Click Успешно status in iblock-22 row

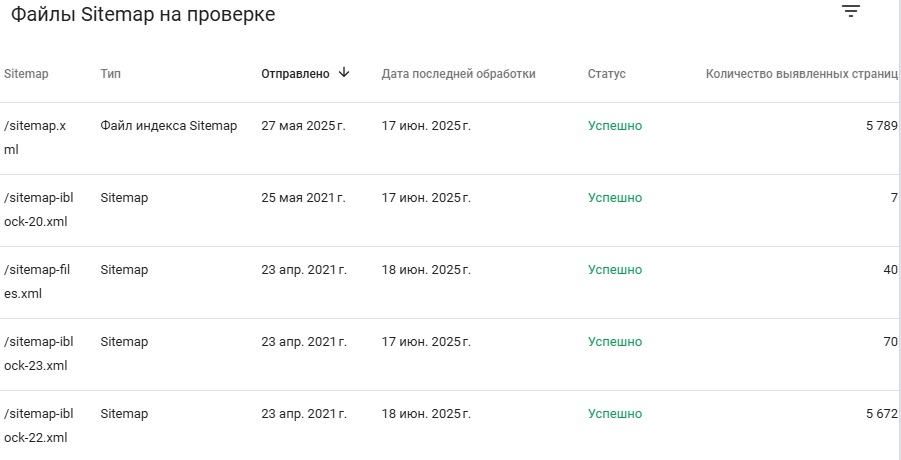615,413
